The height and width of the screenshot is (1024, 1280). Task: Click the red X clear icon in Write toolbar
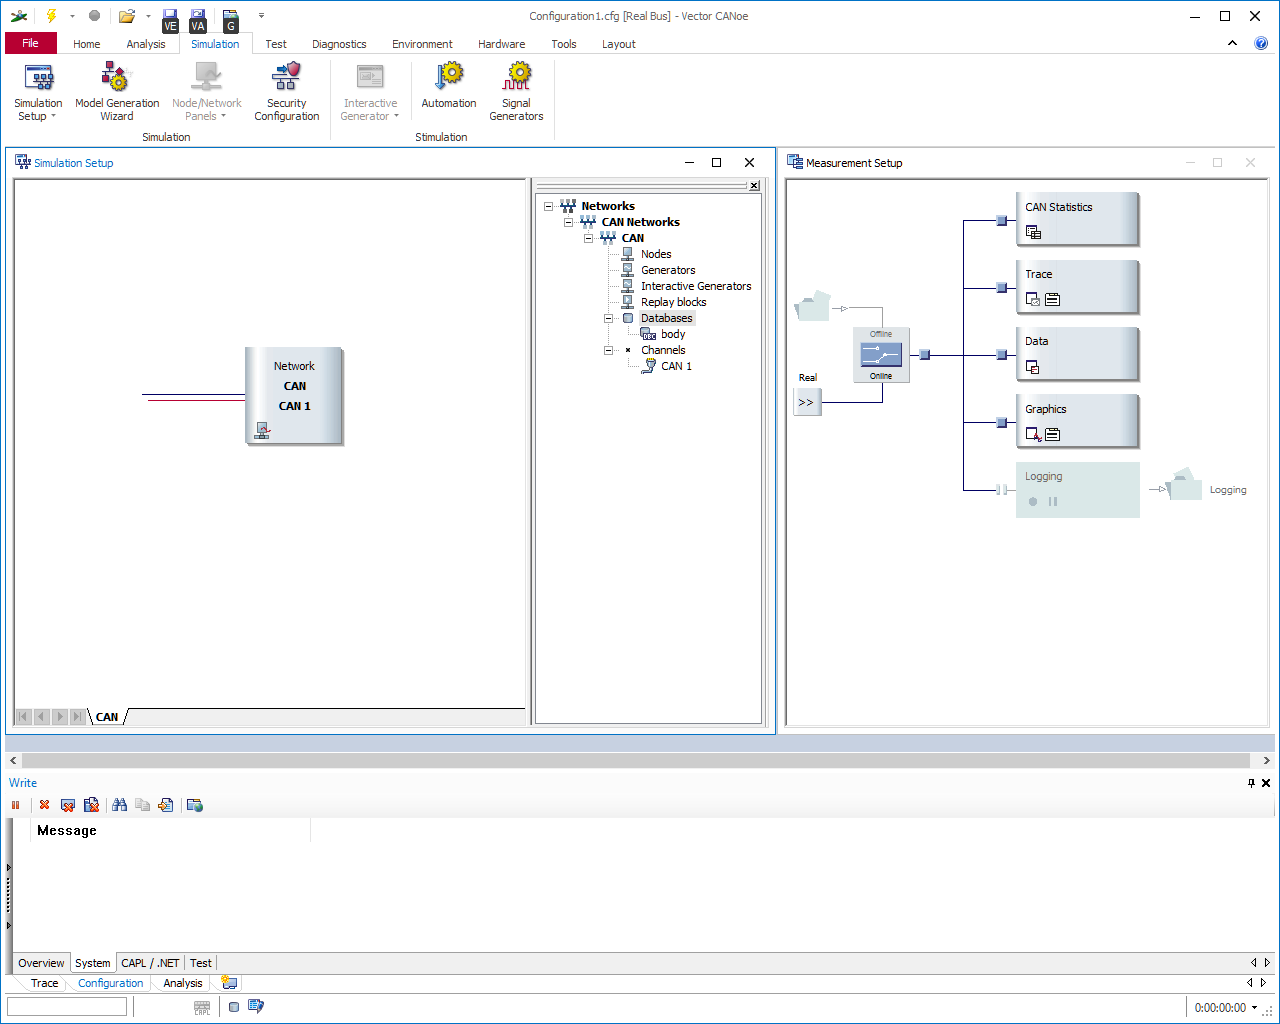click(x=44, y=805)
